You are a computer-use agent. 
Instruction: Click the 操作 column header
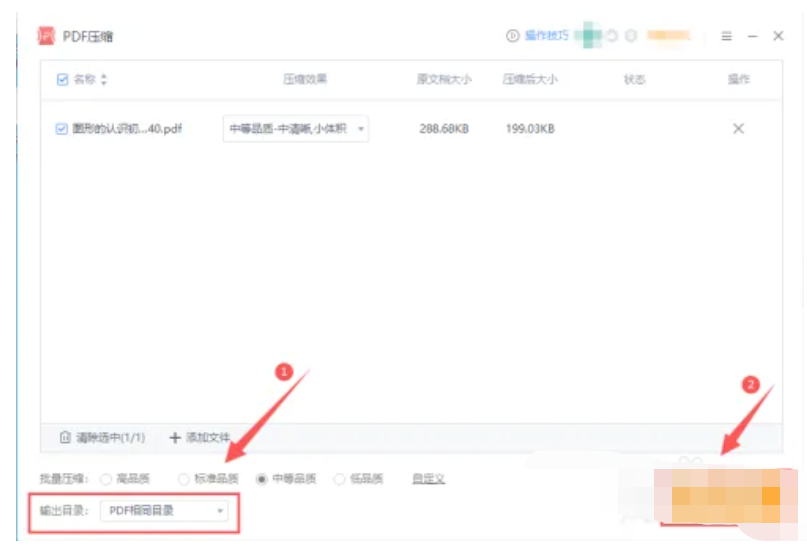(739, 79)
